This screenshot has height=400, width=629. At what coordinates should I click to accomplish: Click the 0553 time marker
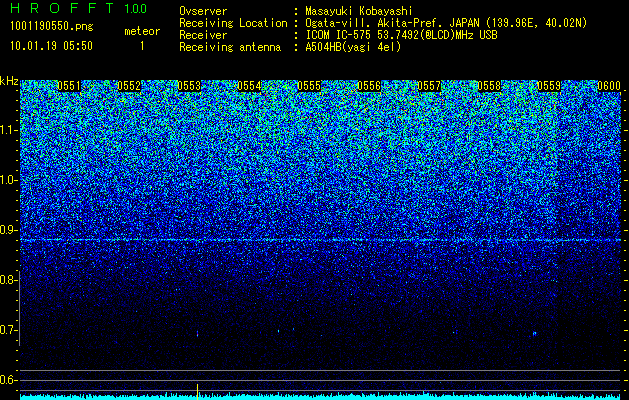coord(189,86)
